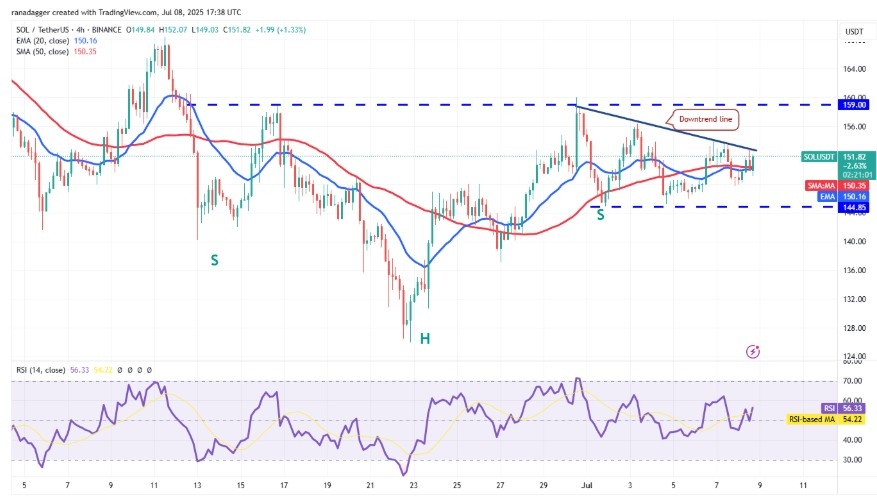Click the right S shoulder marker near Jul
The width and height of the screenshot is (877, 499).
pos(600,215)
